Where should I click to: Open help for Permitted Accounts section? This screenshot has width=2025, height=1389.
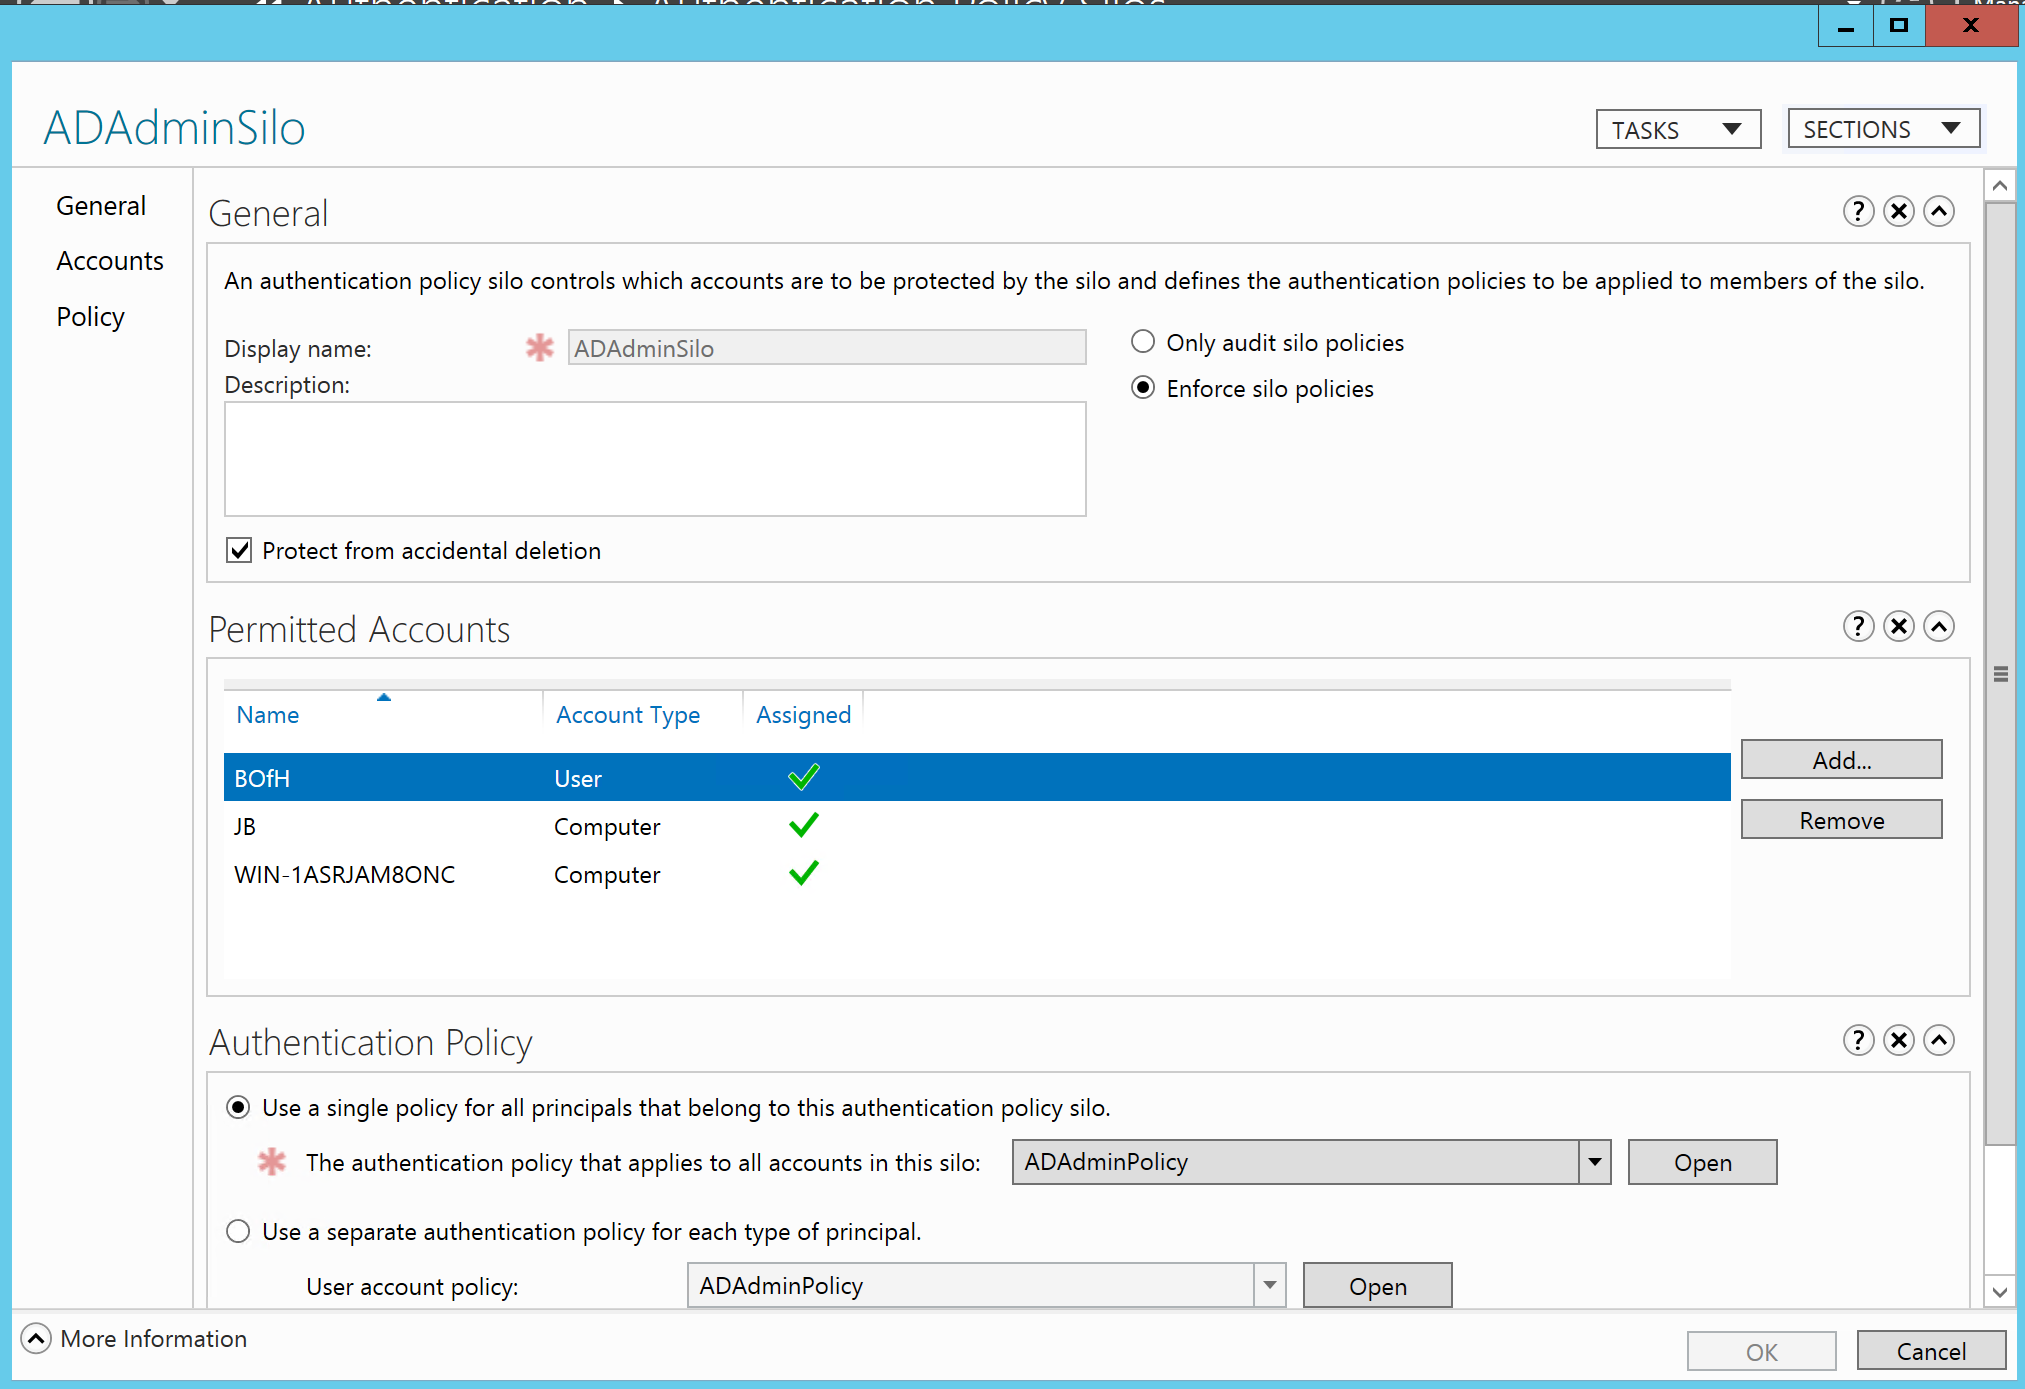click(1858, 626)
